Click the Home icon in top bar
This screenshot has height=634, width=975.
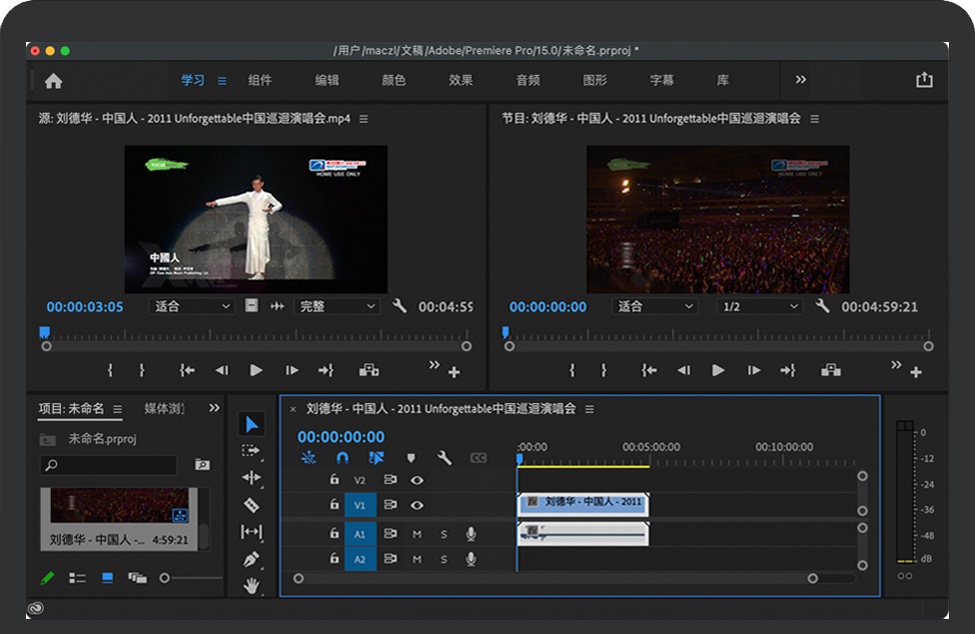click(54, 81)
